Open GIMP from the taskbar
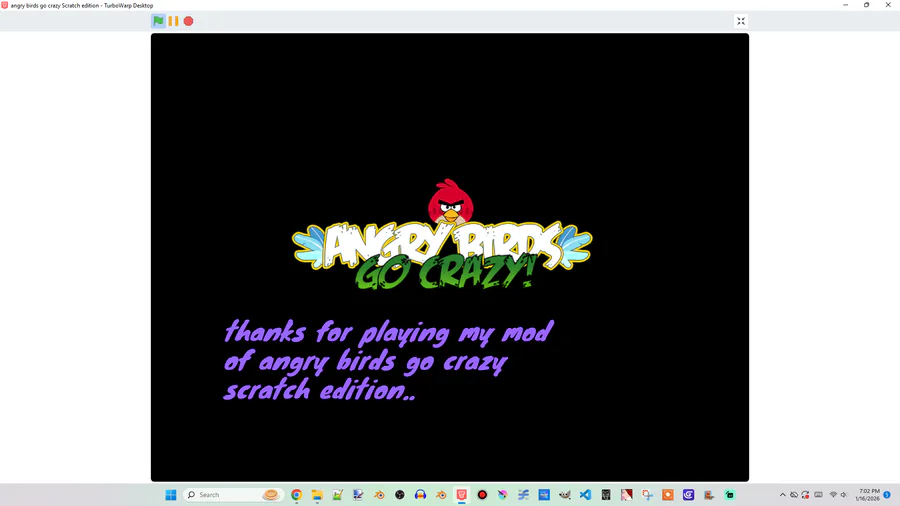 click(565, 495)
